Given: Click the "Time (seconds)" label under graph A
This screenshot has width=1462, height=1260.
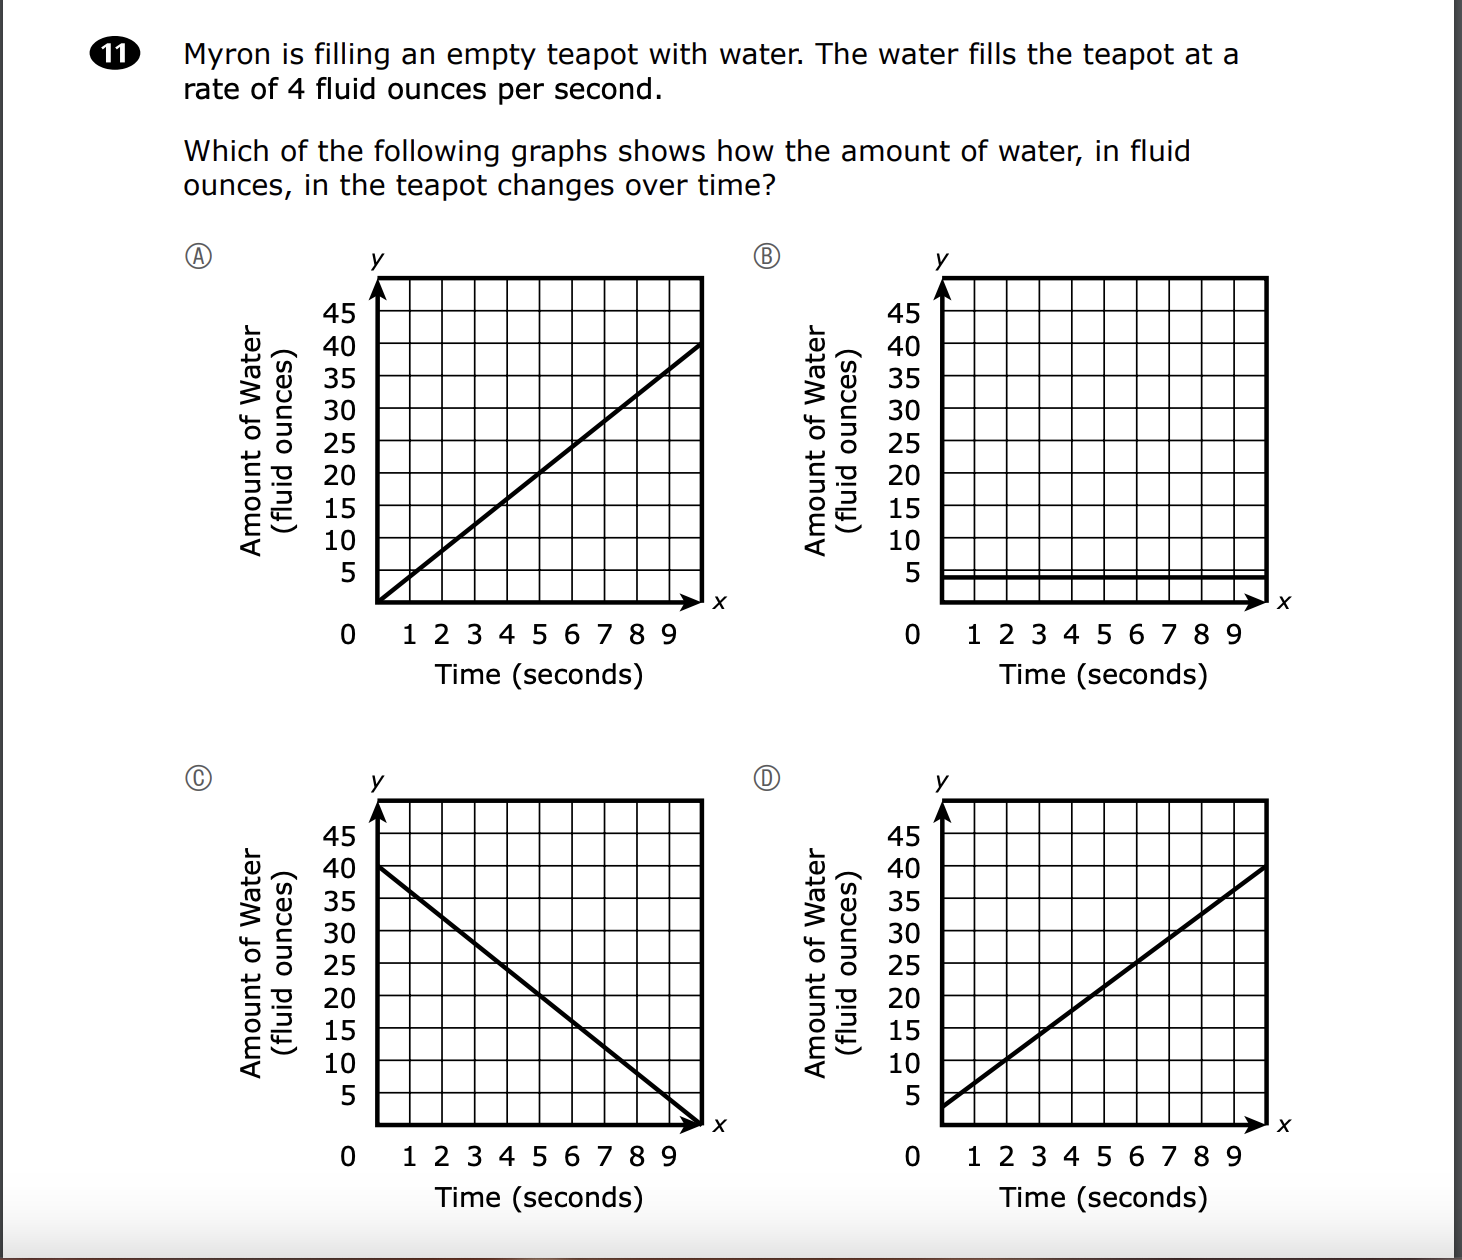Looking at the screenshot, I should pyautogui.click(x=539, y=675).
